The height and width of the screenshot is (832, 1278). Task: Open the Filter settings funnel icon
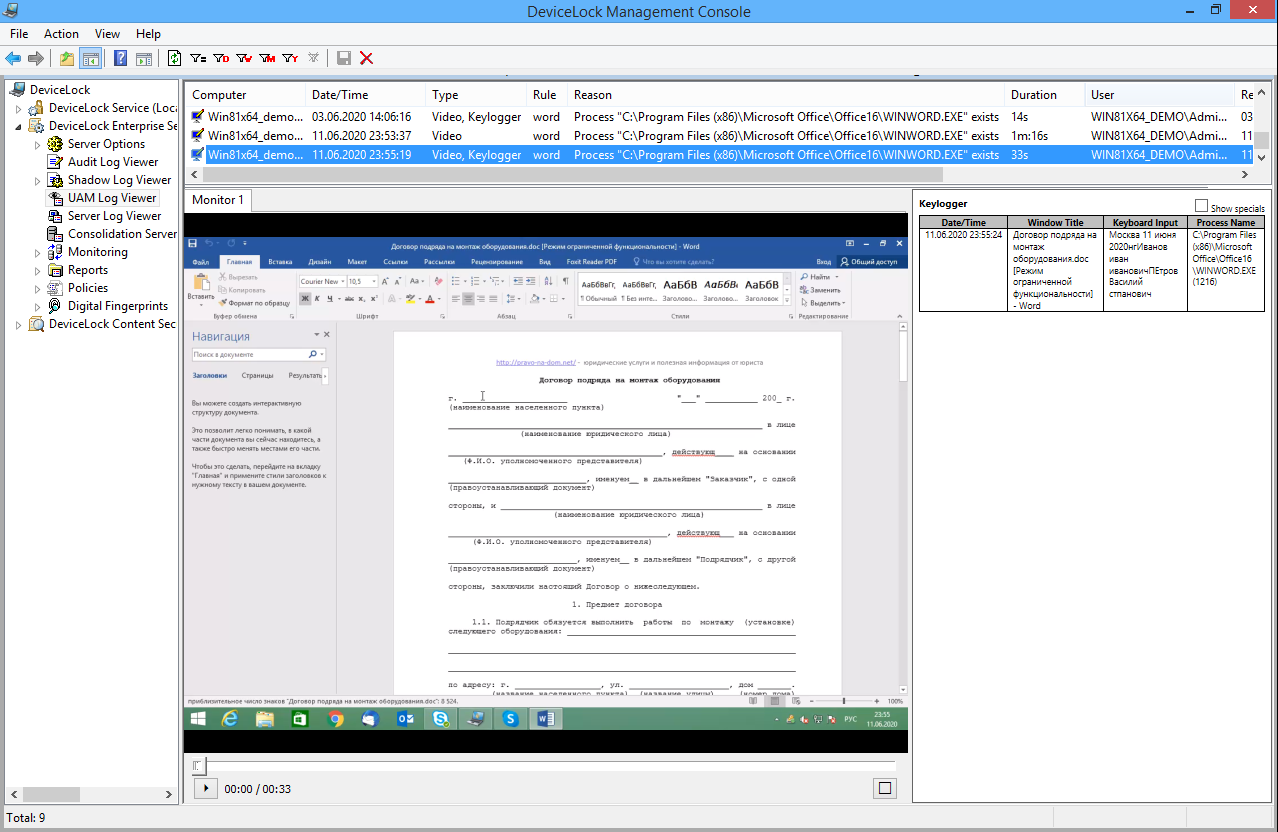[x=198, y=58]
